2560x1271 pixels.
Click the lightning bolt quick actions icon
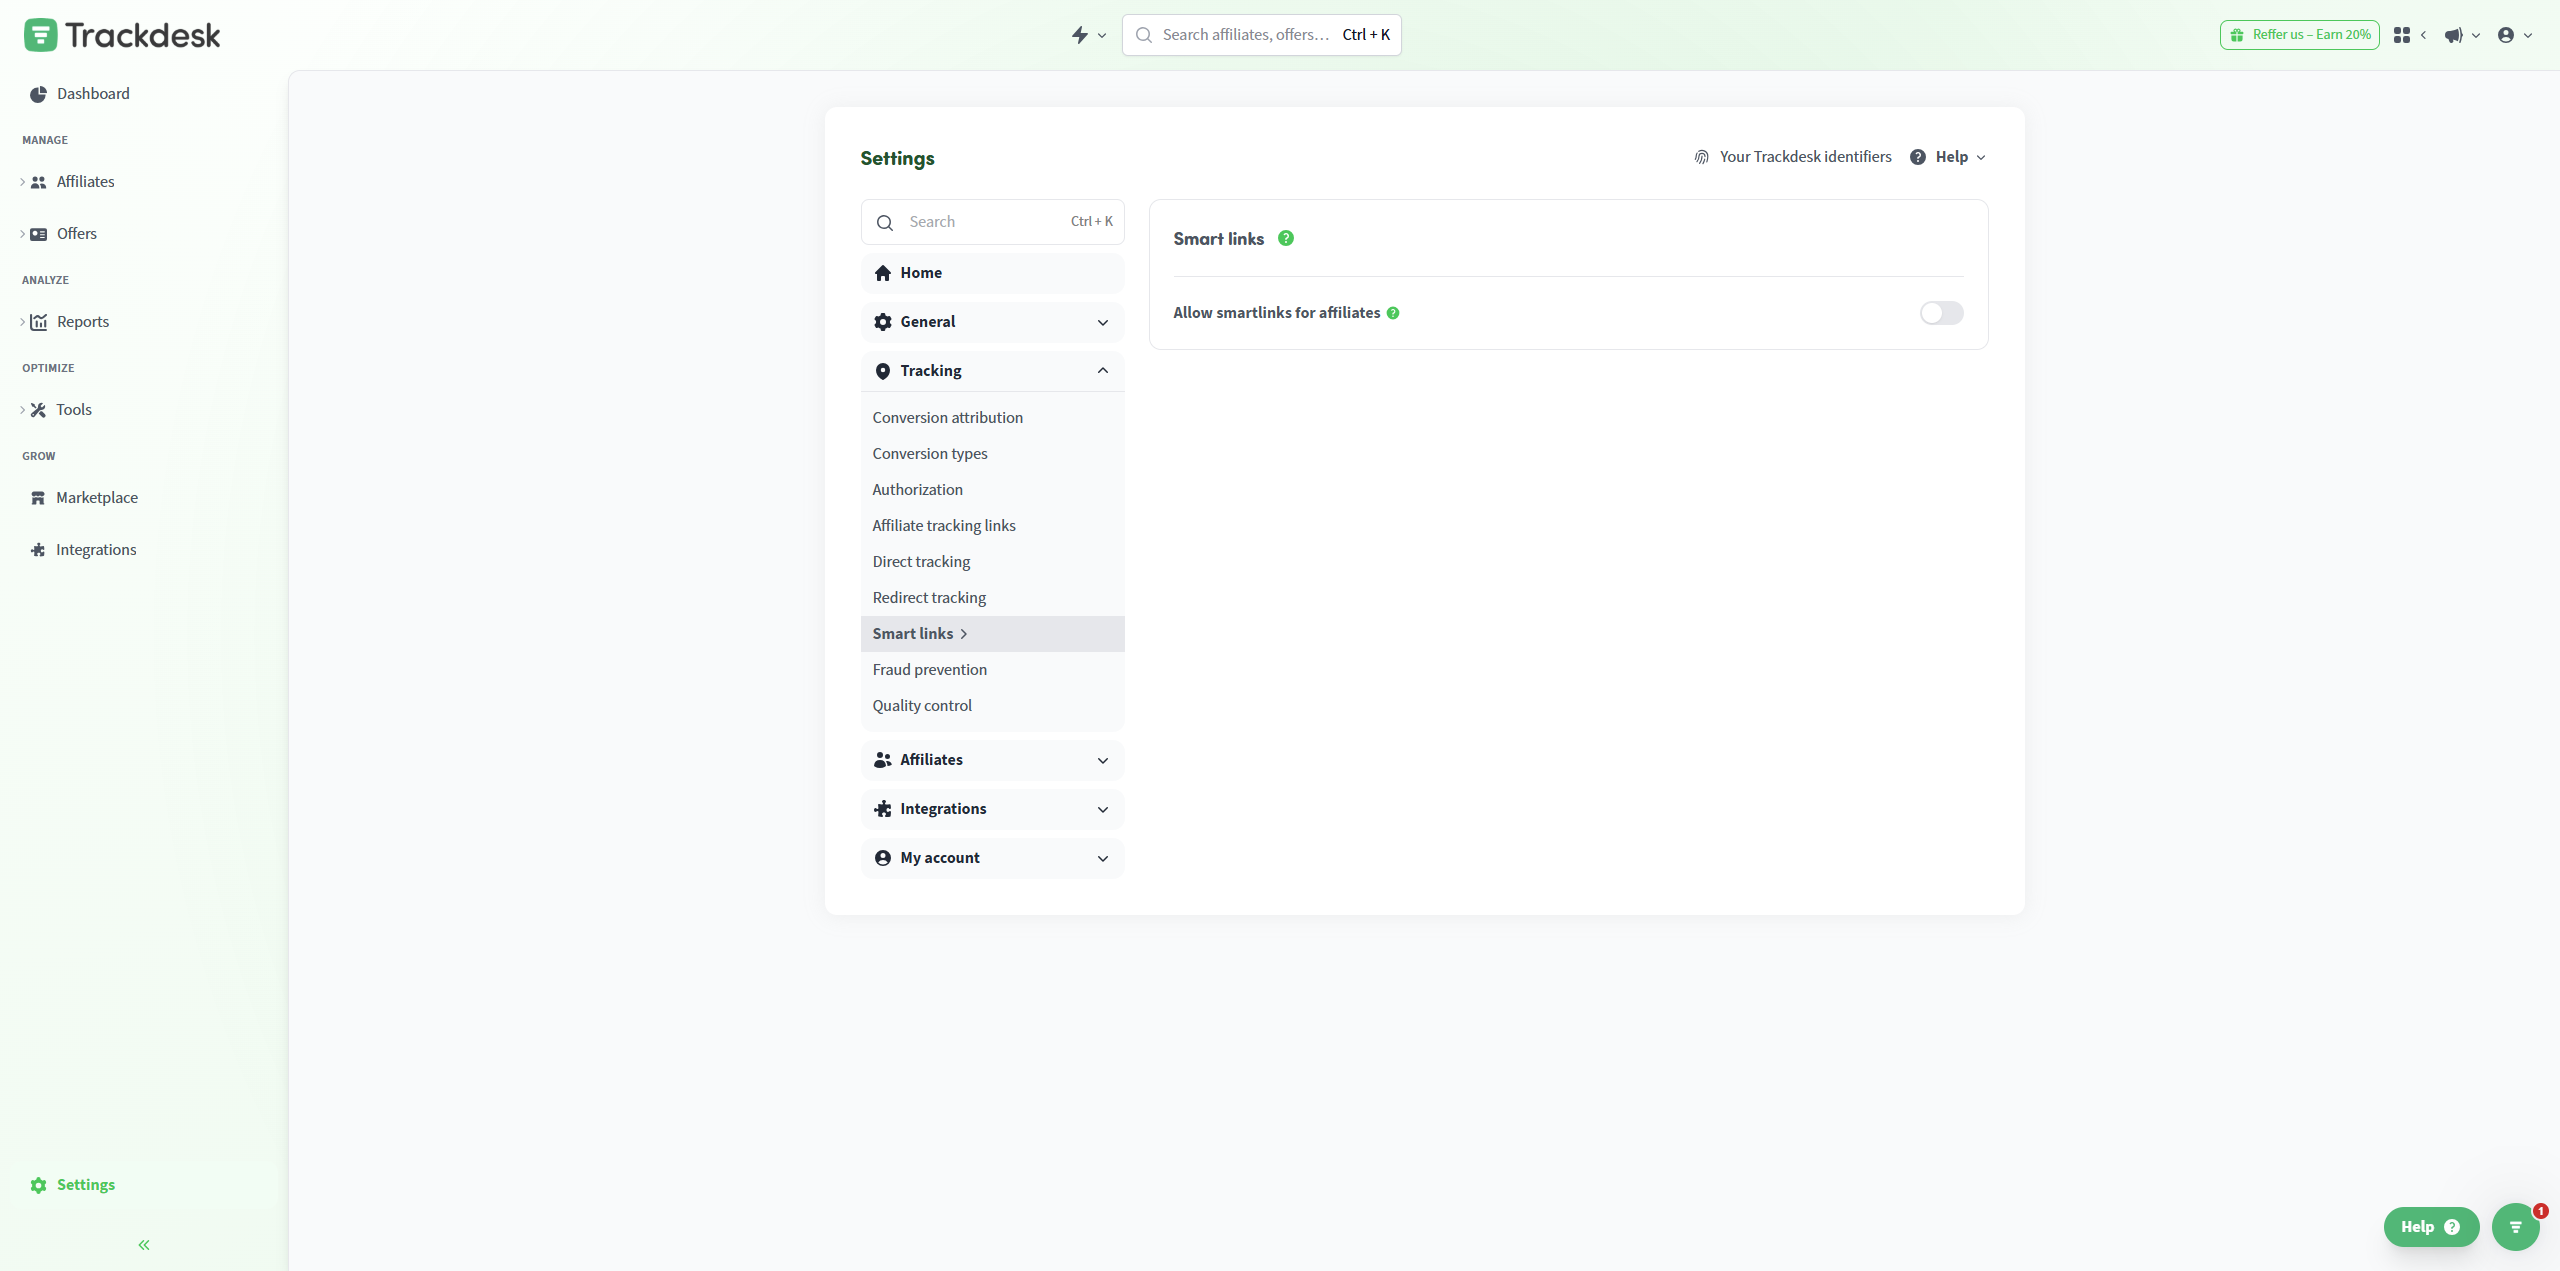pos(1080,35)
